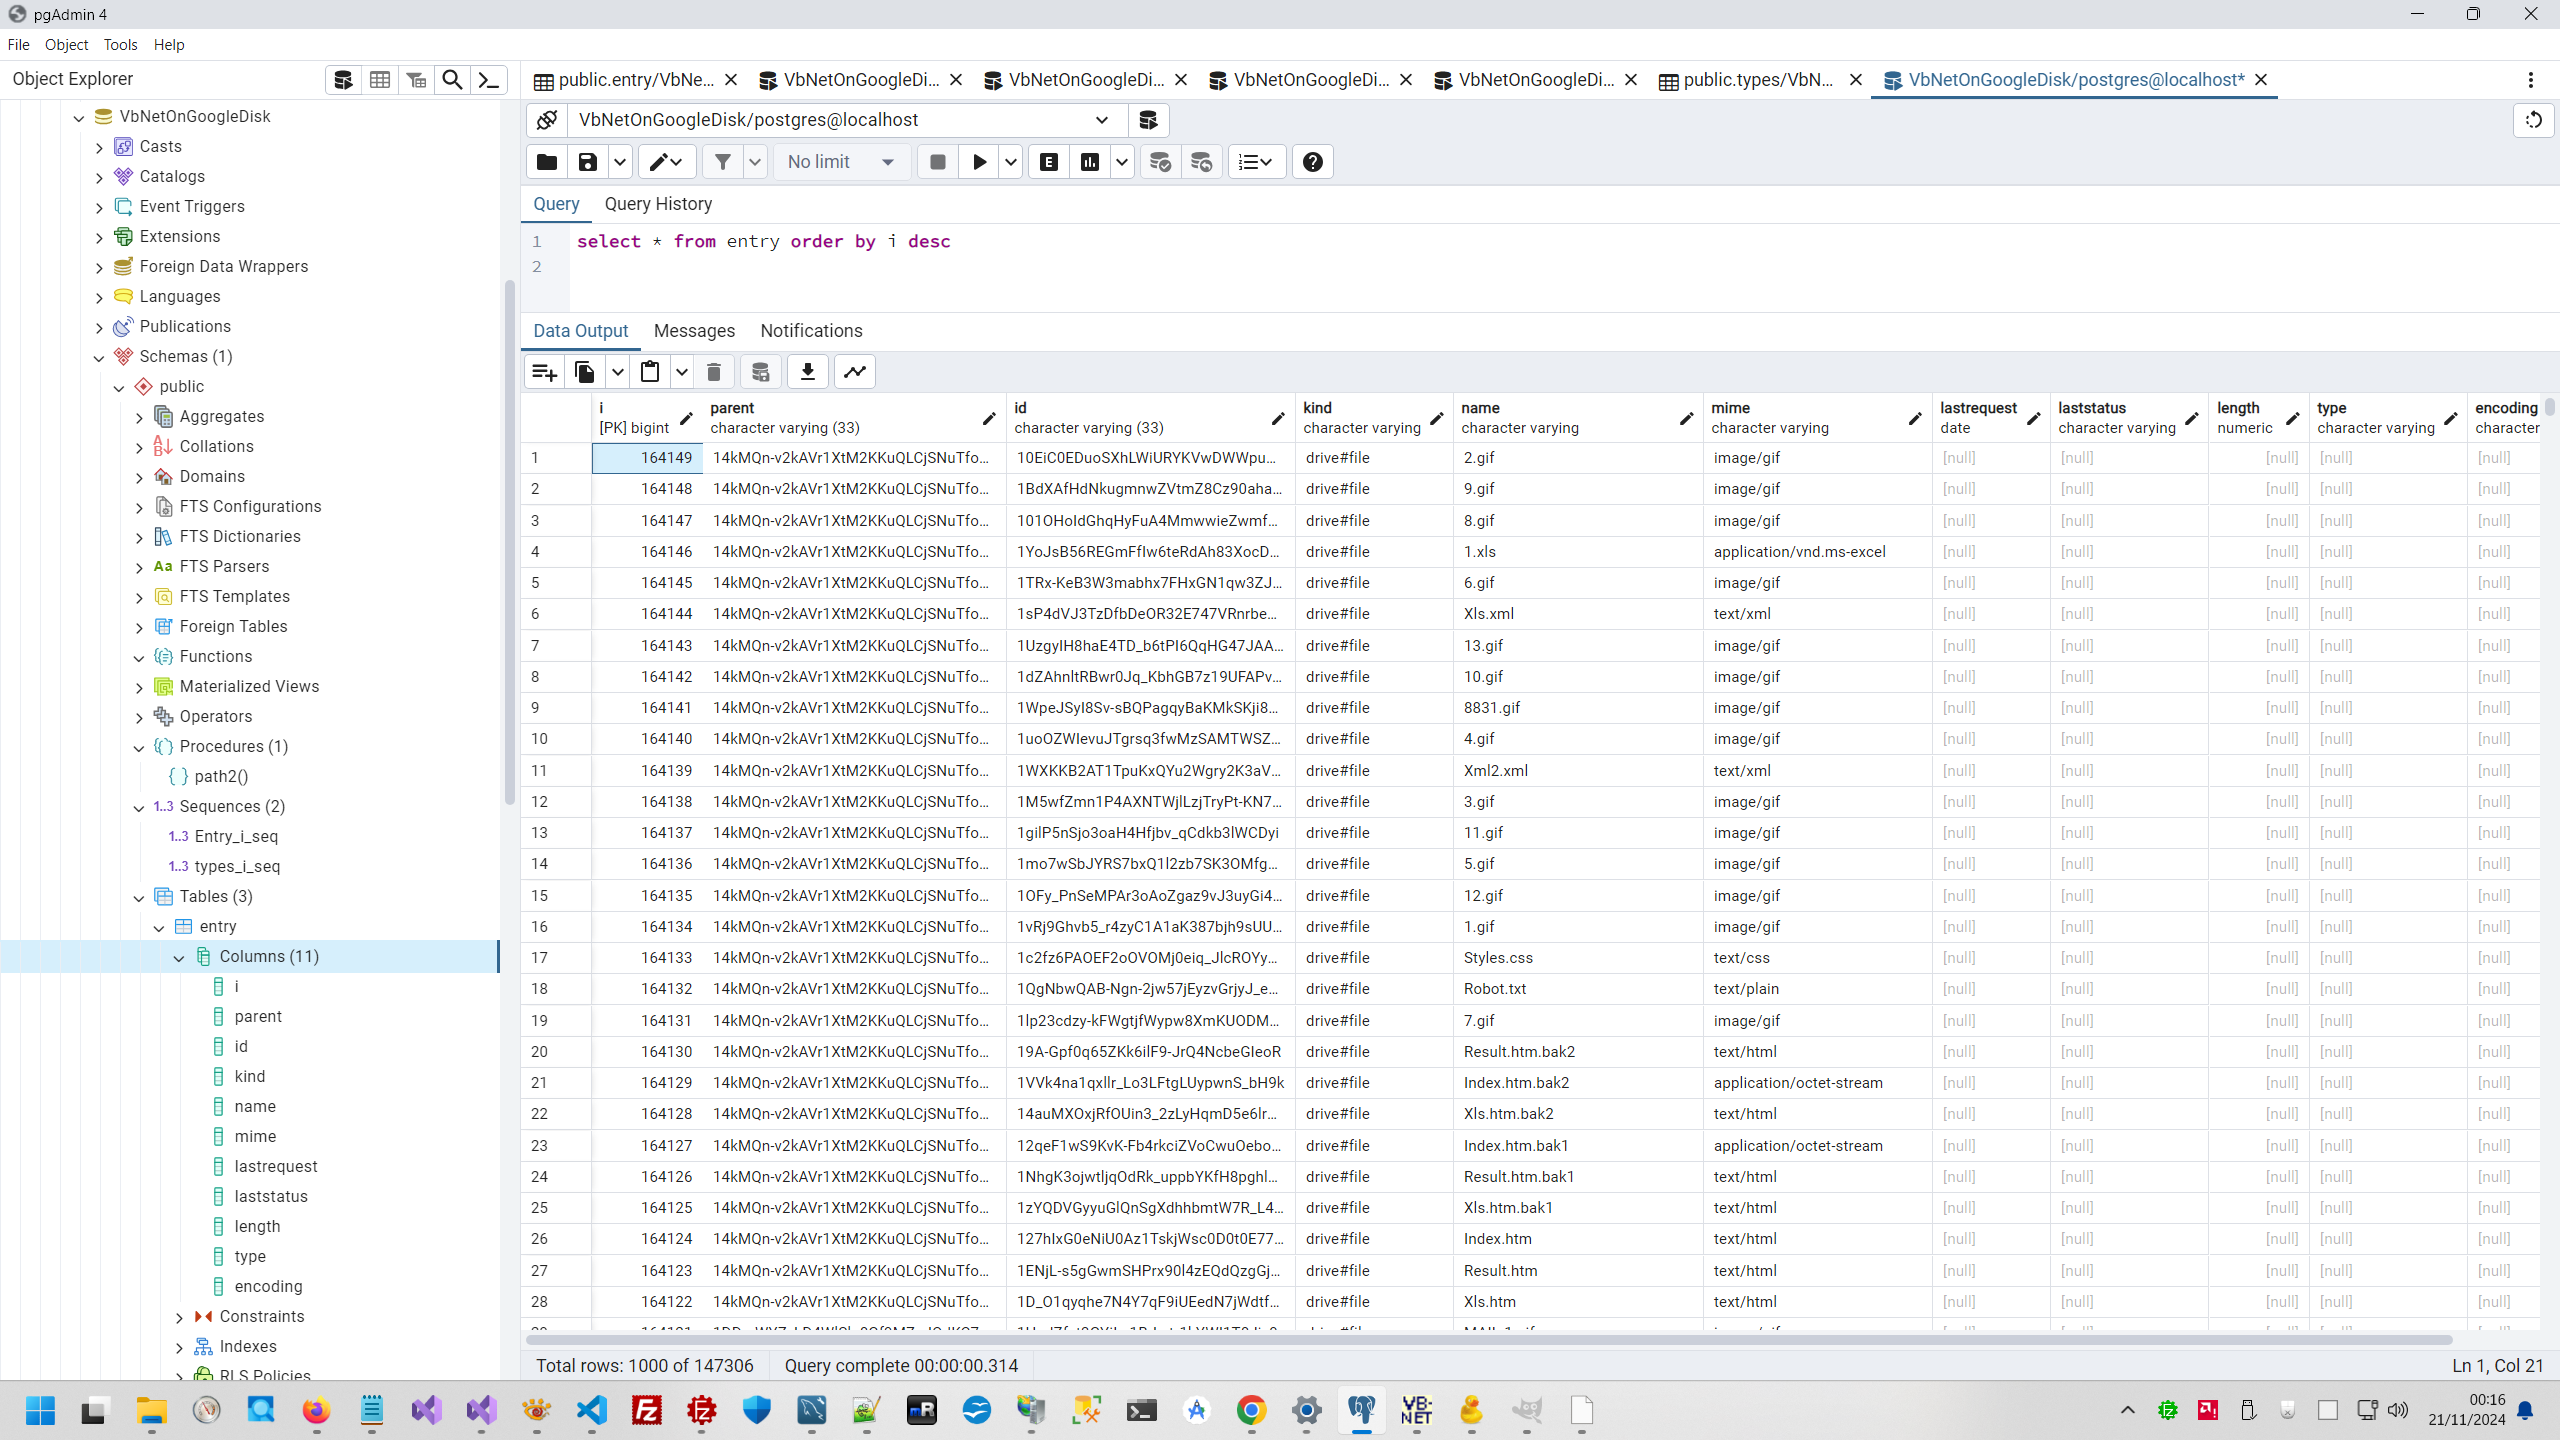Open the PSQL Tool icon
The height and width of the screenshot is (1440, 2560).
(489, 80)
